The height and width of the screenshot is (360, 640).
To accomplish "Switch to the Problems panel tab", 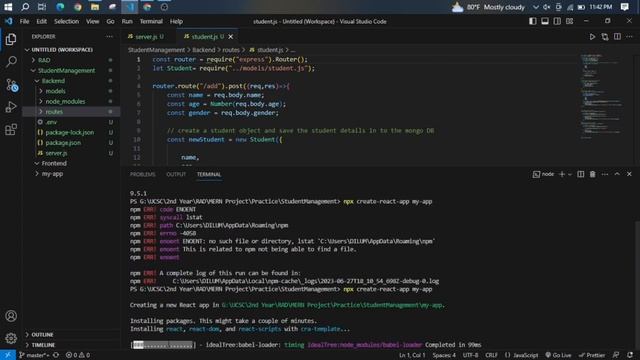I will point(142,174).
